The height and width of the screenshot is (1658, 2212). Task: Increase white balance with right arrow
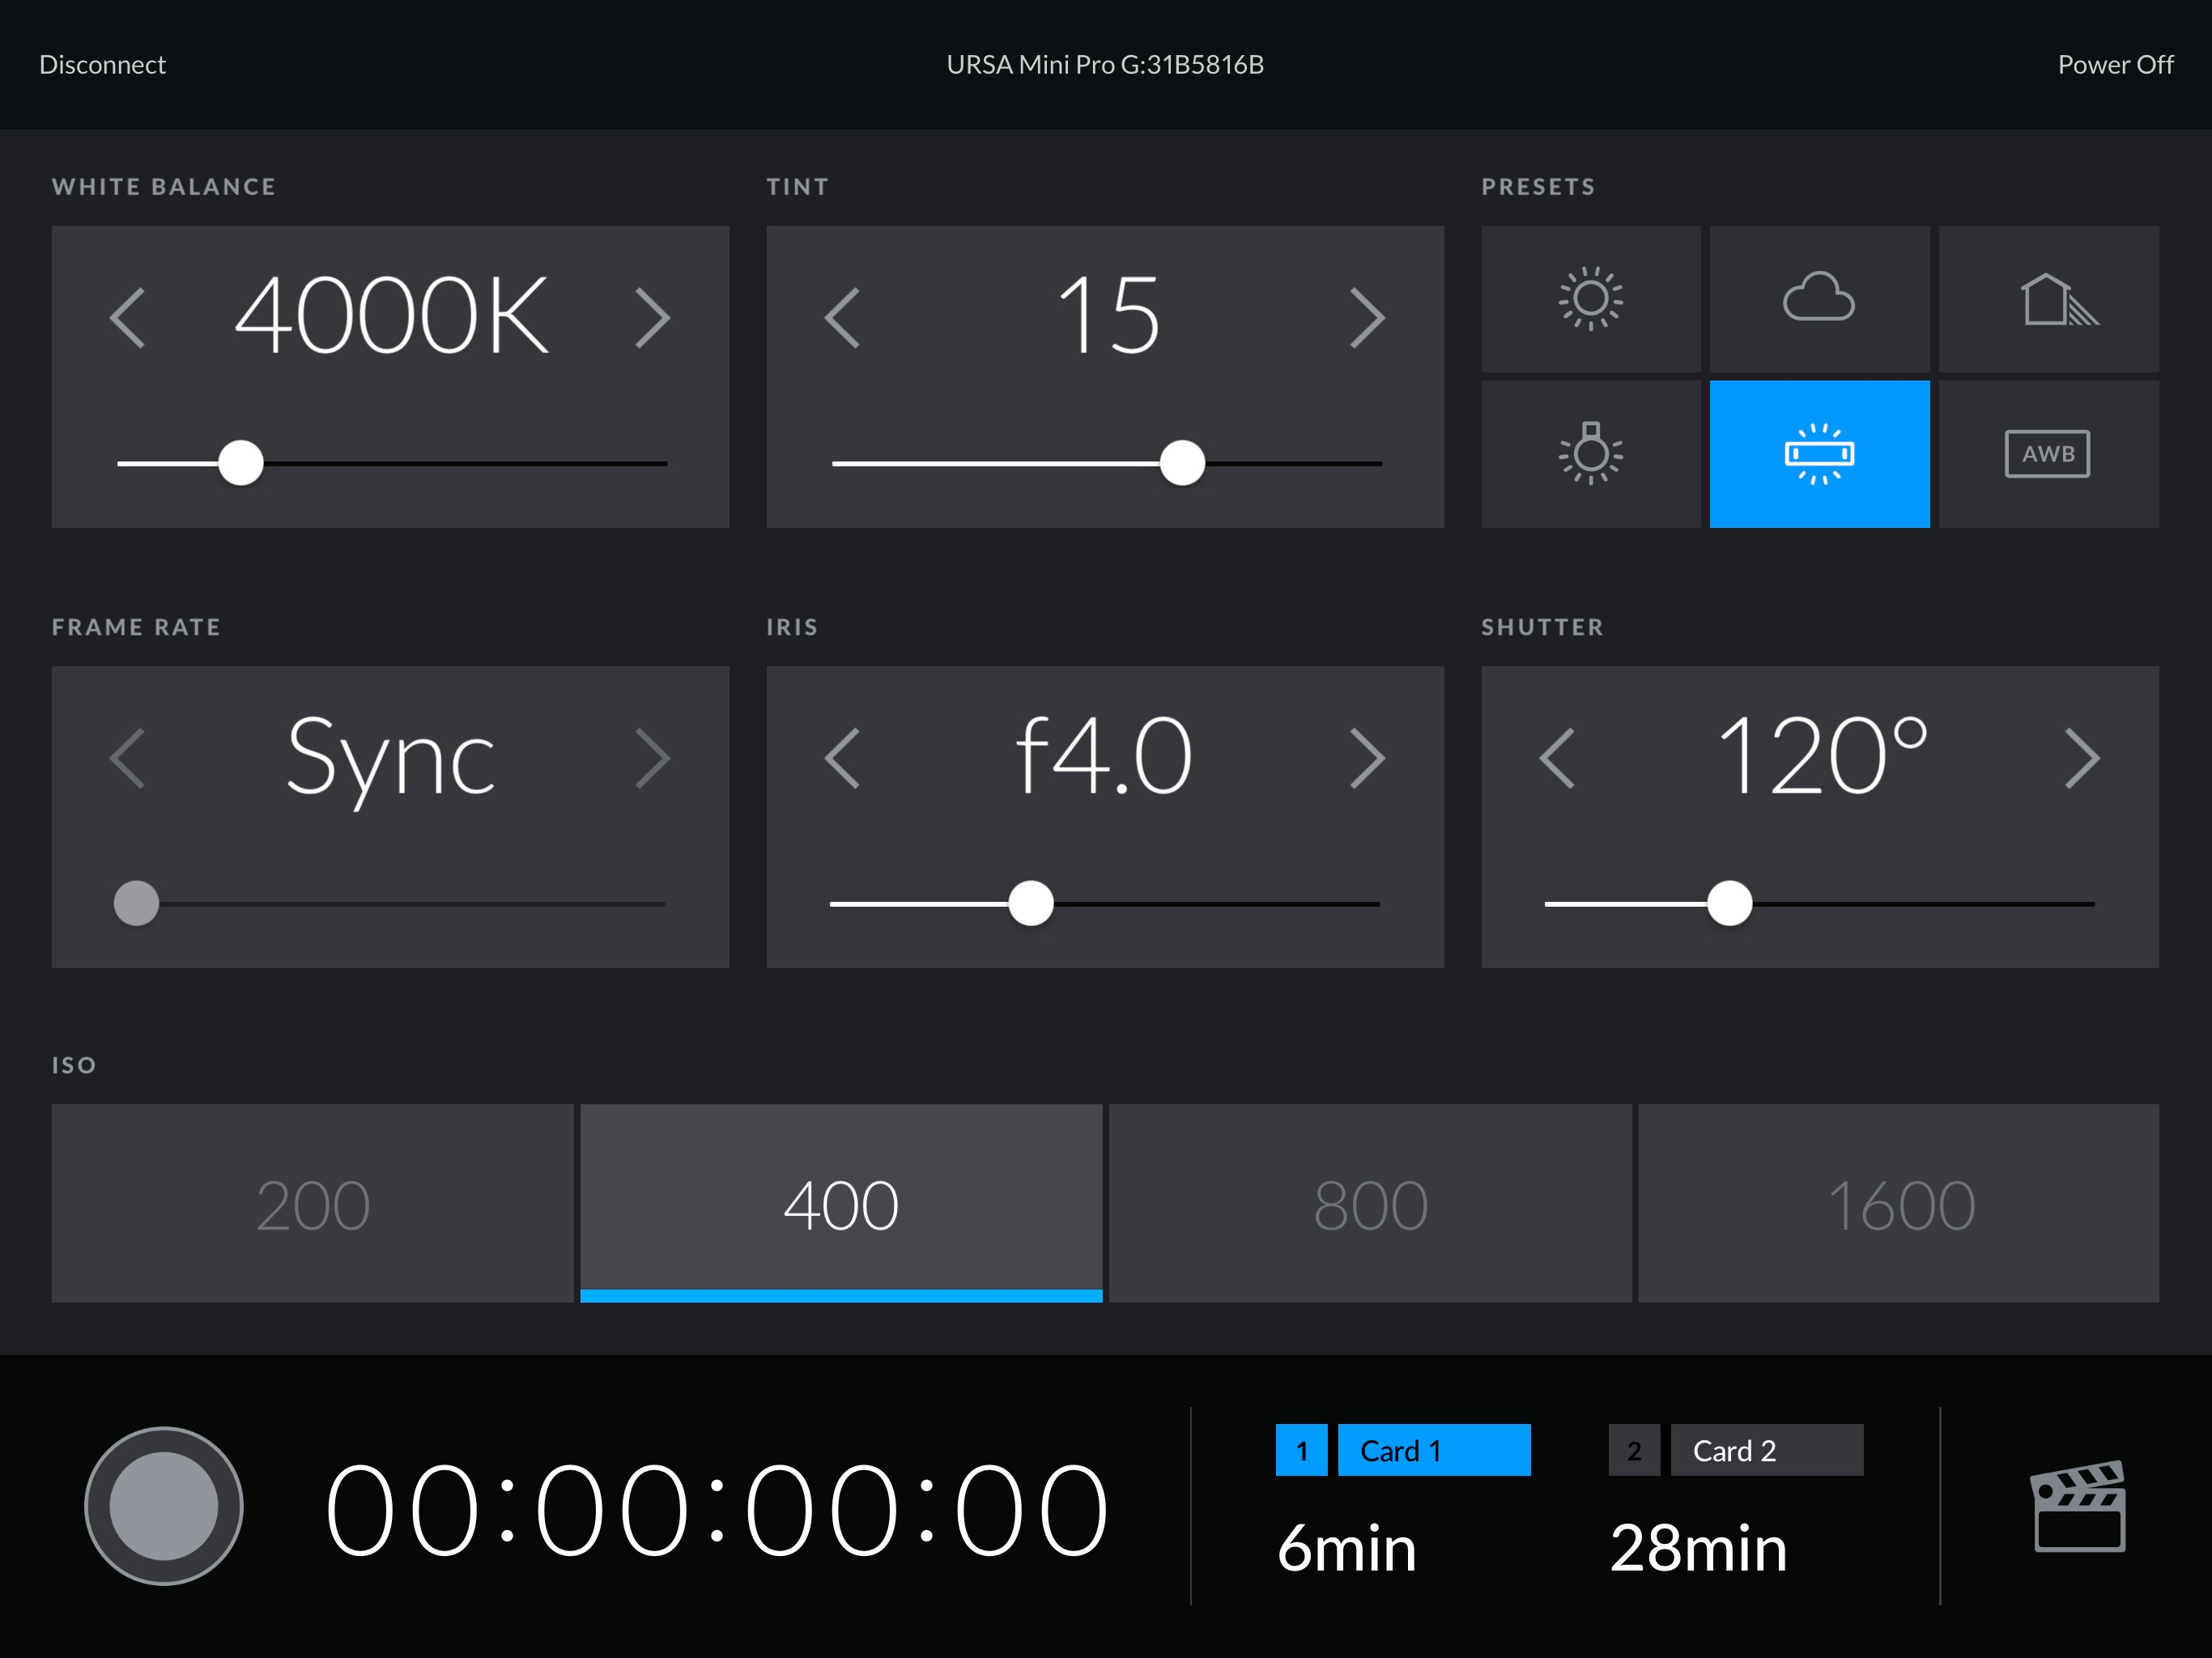(x=652, y=318)
